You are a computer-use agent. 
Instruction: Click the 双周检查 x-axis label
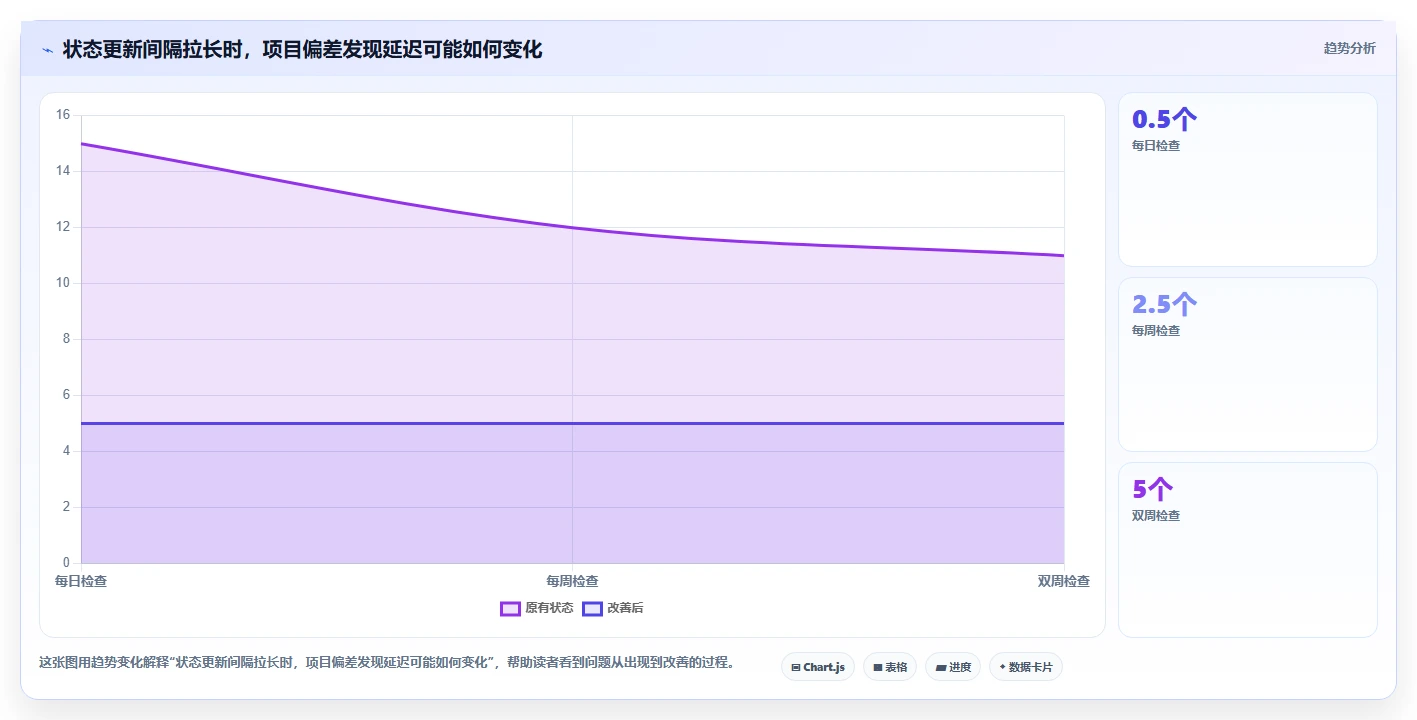coord(1064,581)
